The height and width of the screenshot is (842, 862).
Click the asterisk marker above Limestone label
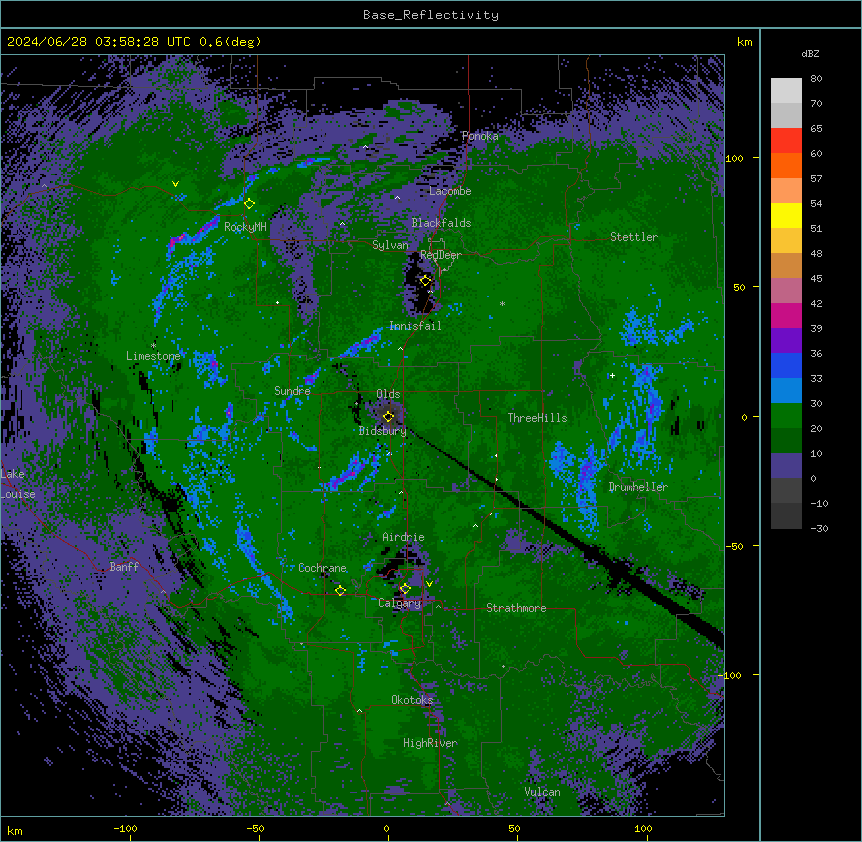pos(153,345)
